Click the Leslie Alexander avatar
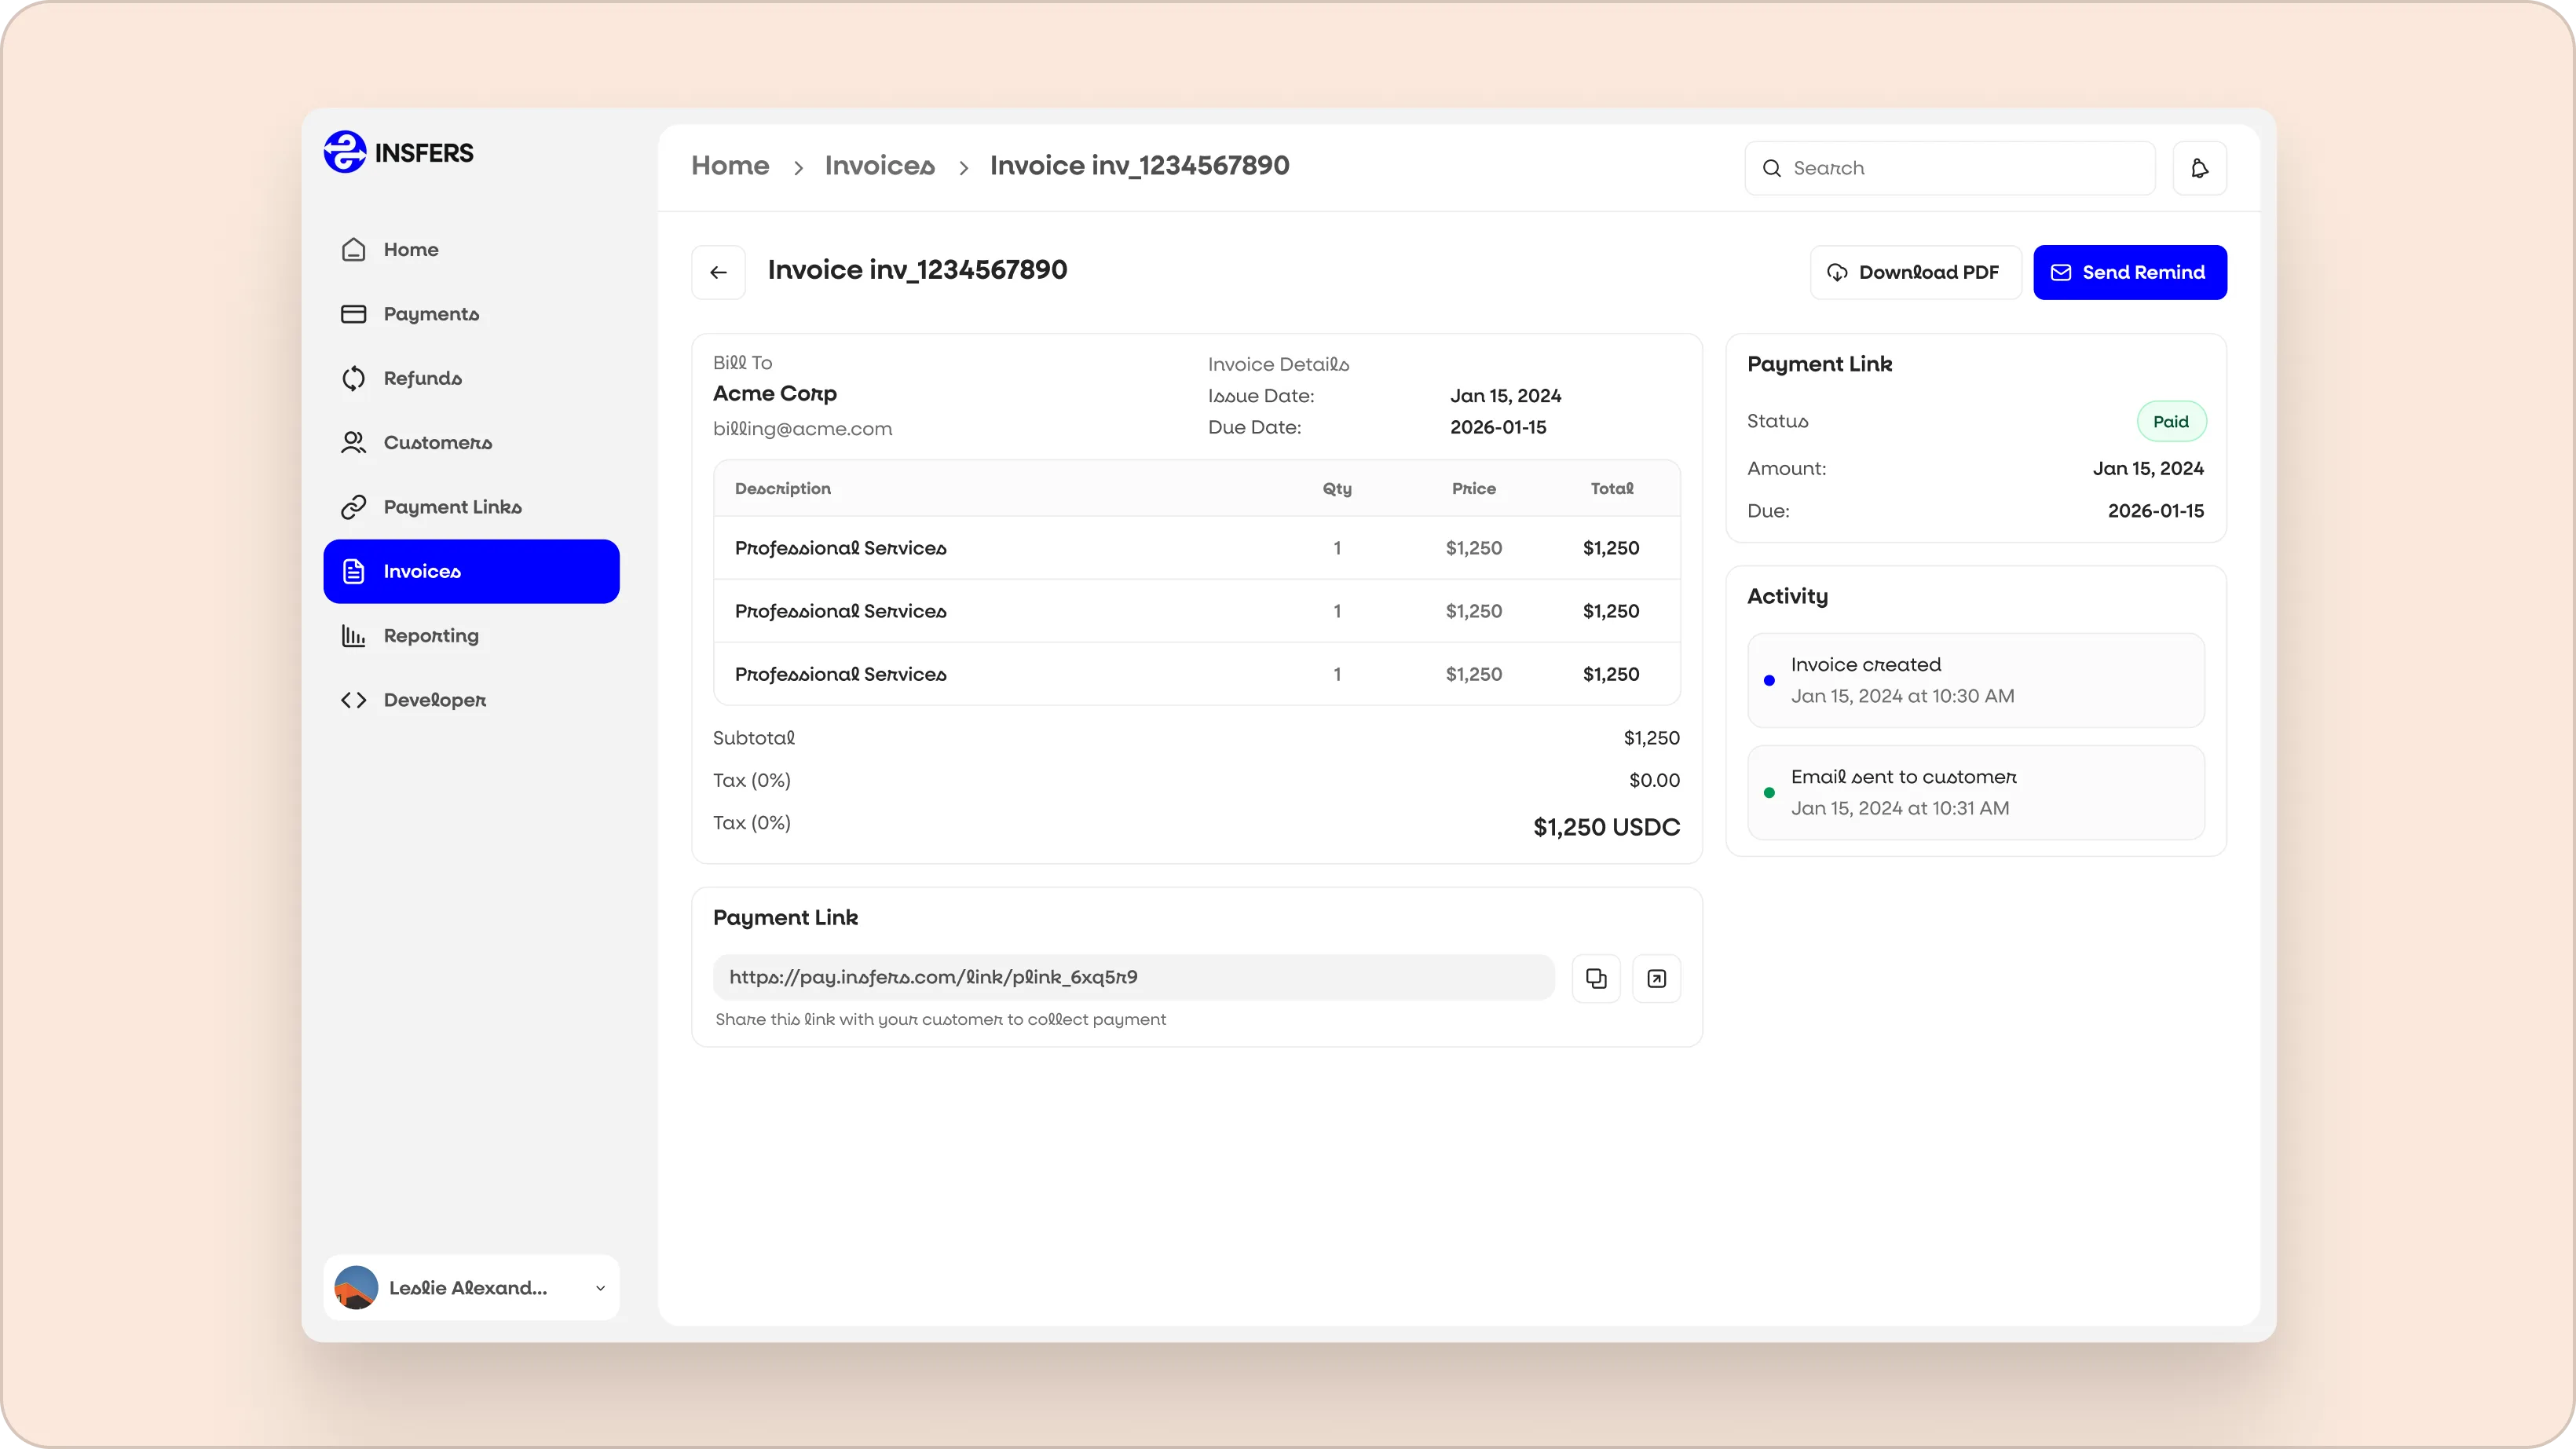Image resolution: width=2576 pixels, height=1449 pixels. point(356,1287)
